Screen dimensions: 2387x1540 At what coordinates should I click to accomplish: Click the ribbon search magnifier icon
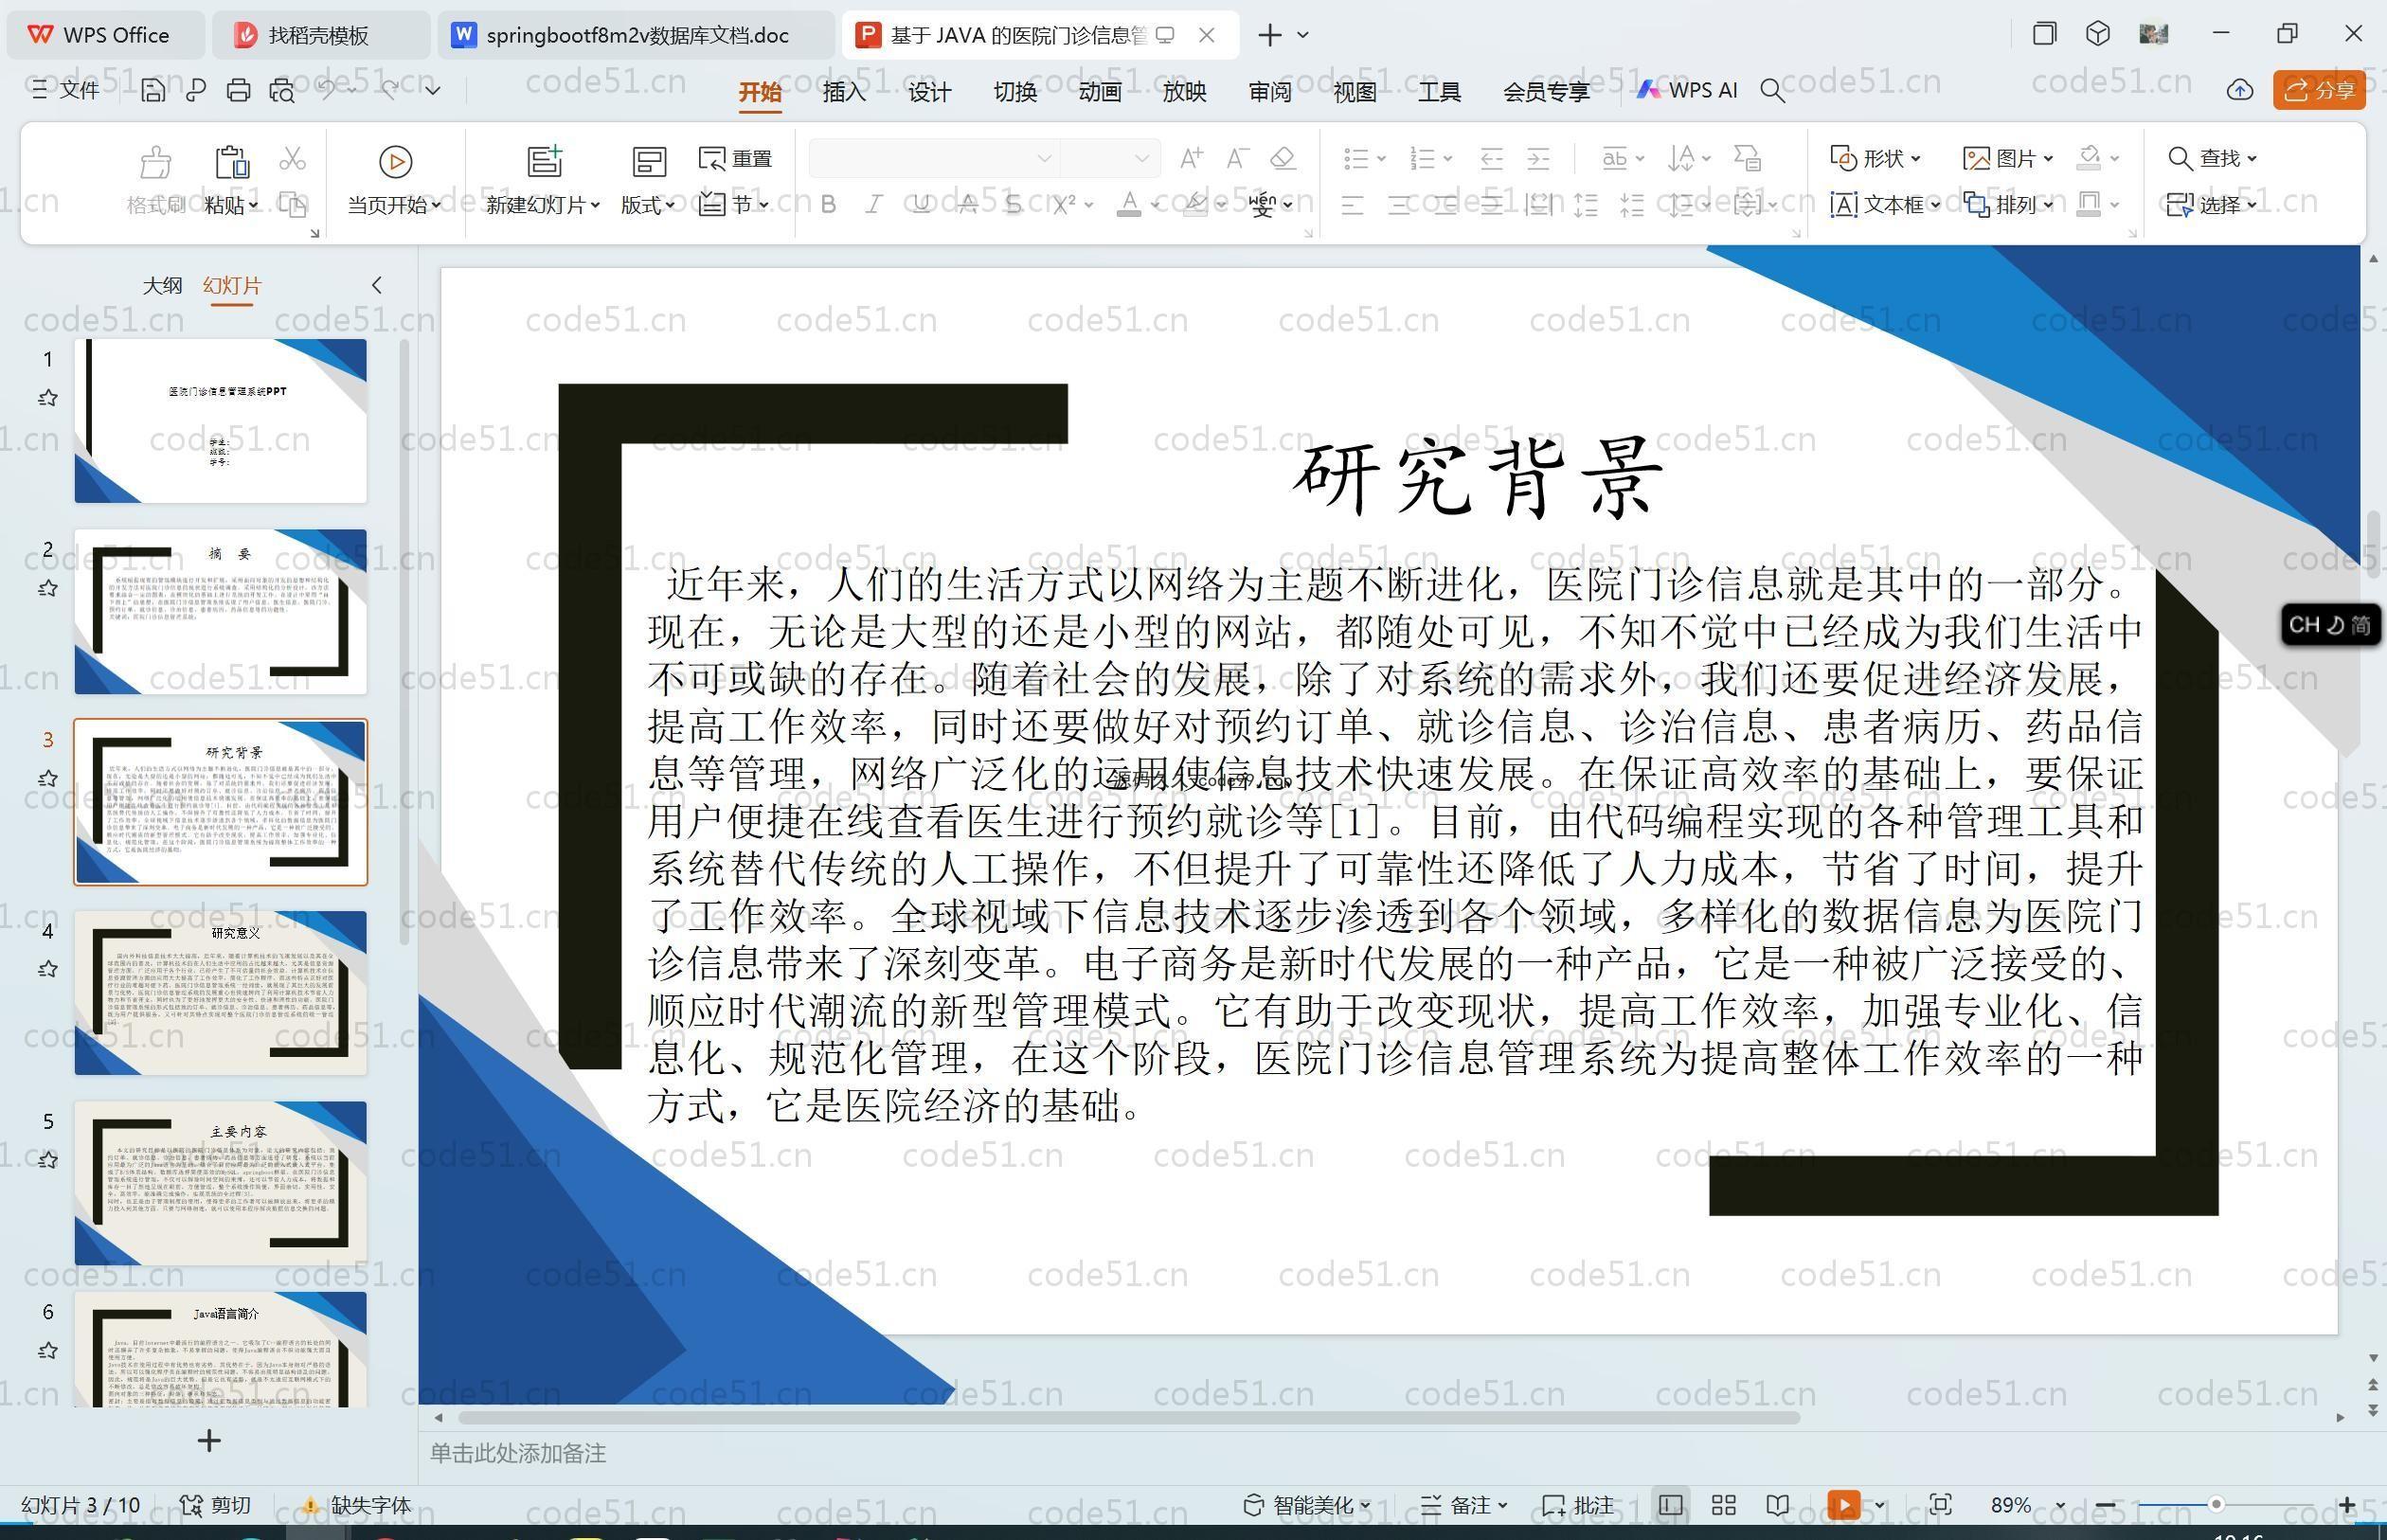(x=1772, y=91)
